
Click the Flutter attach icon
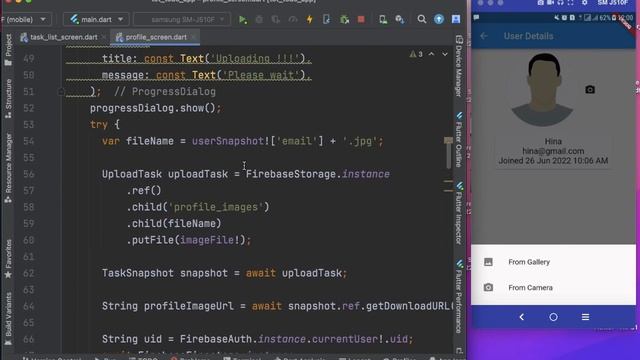point(327,20)
